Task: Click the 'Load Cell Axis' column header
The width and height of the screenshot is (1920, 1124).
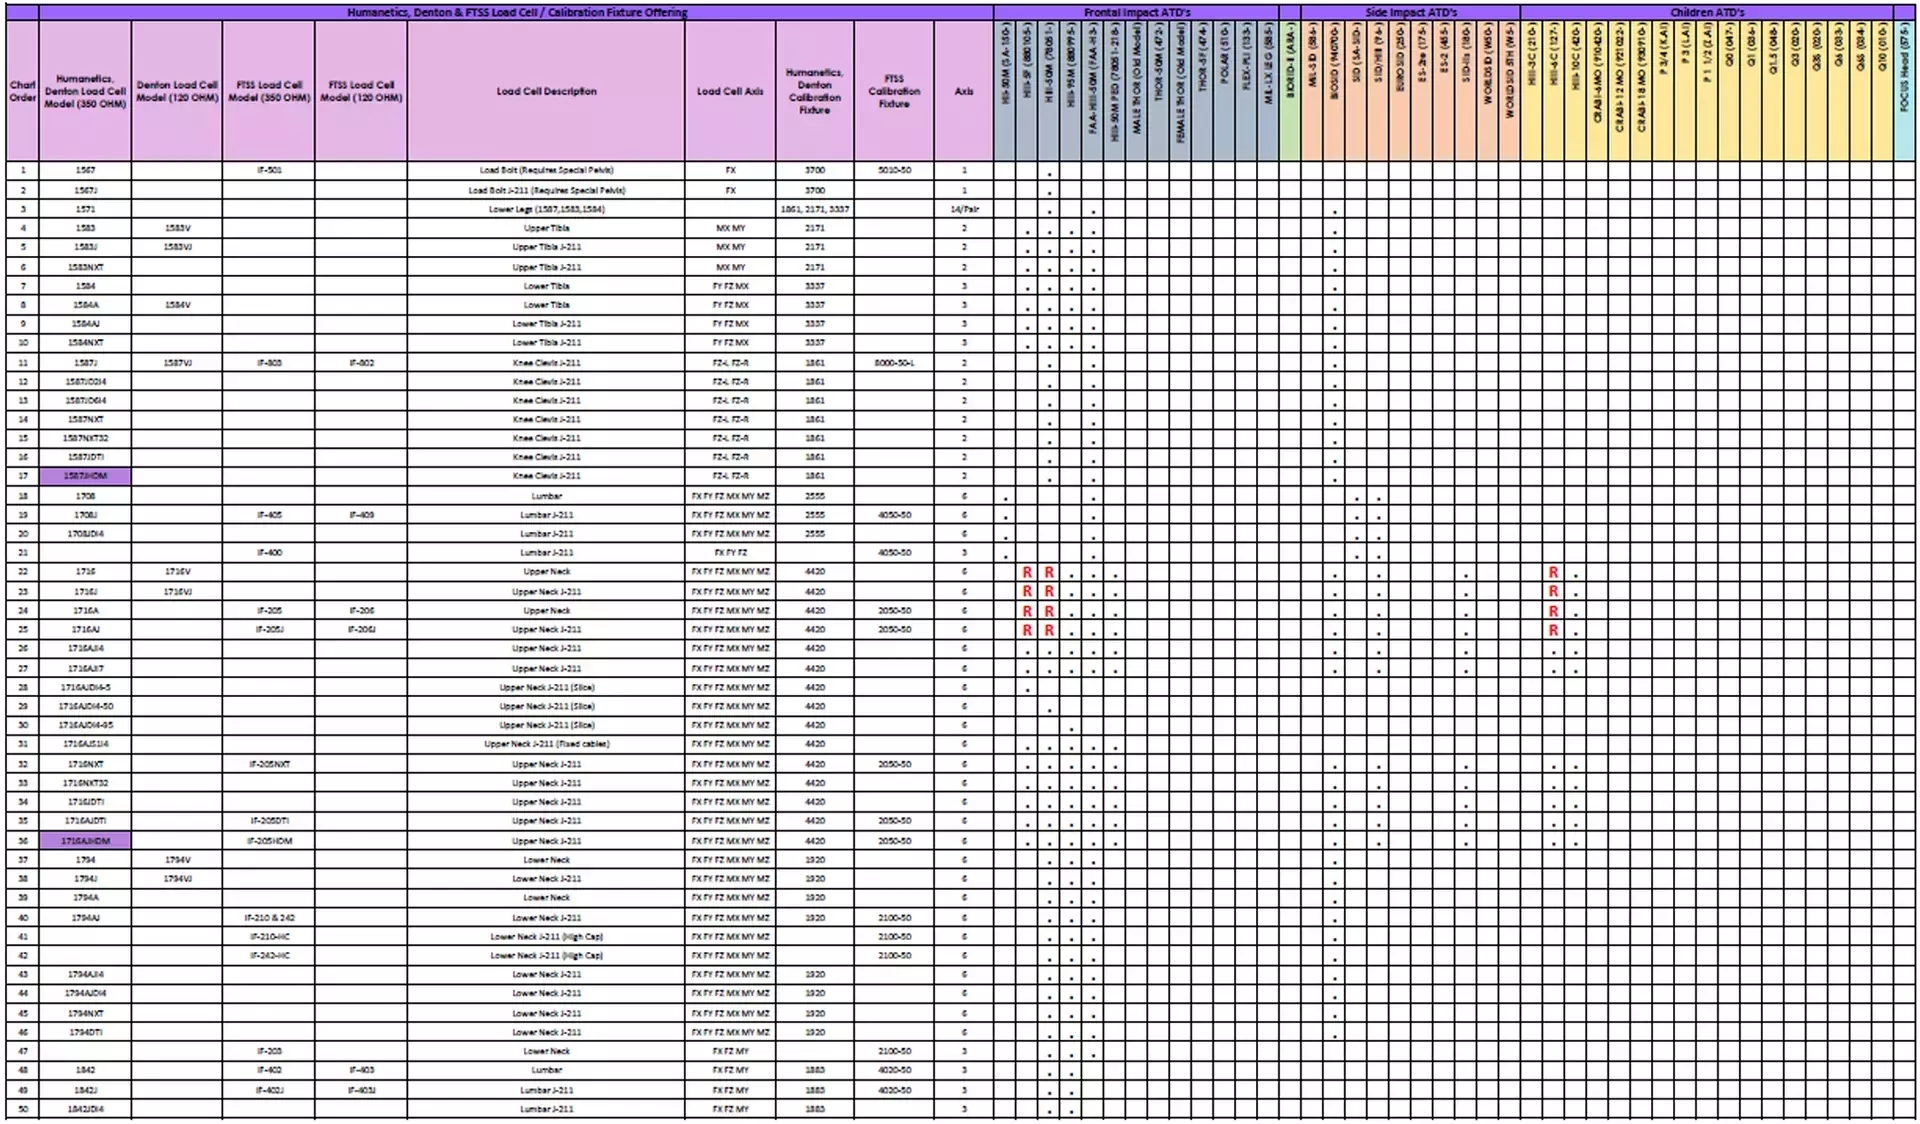Action: 730,91
